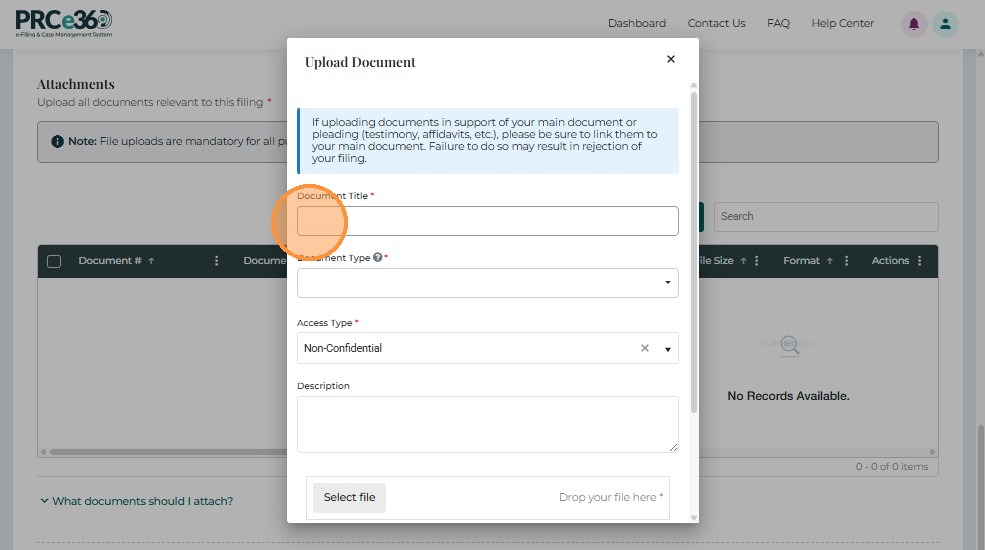Open FAQ page
The width and height of the screenshot is (985, 550).
pyautogui.click(x=778, y=23)
